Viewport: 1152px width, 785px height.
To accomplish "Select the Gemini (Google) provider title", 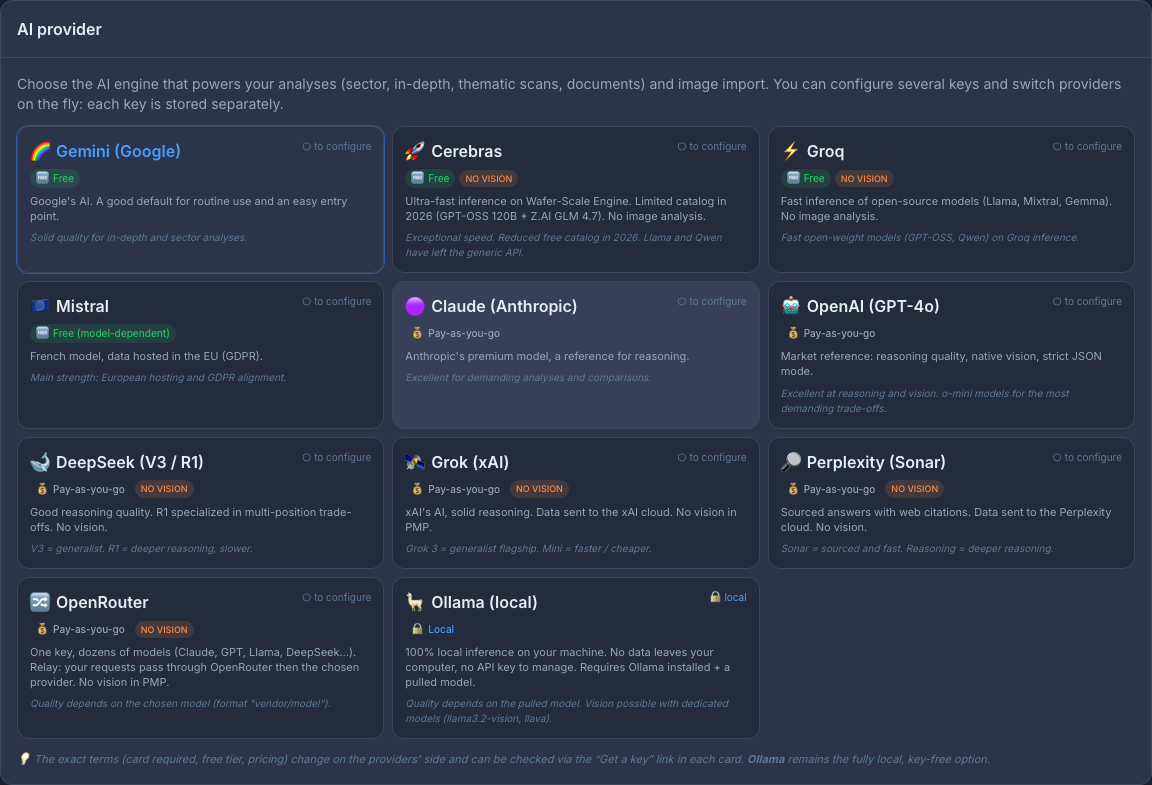I will 118,151.
